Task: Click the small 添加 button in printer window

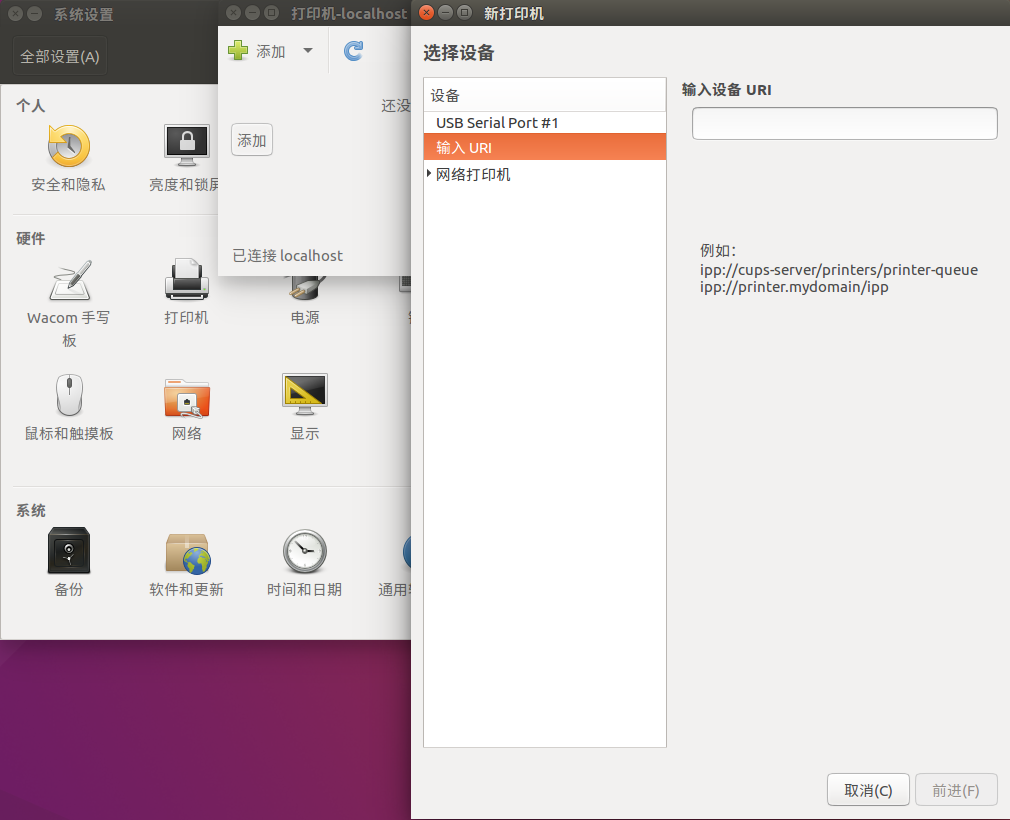Action: coord(252,140)
